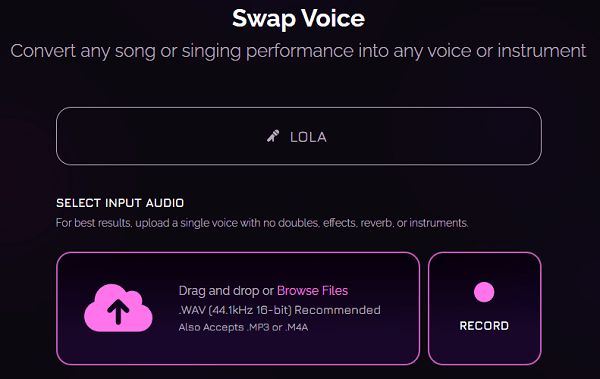Open the Browse Files link
The image size is (600, 379).
coord(312,291)
